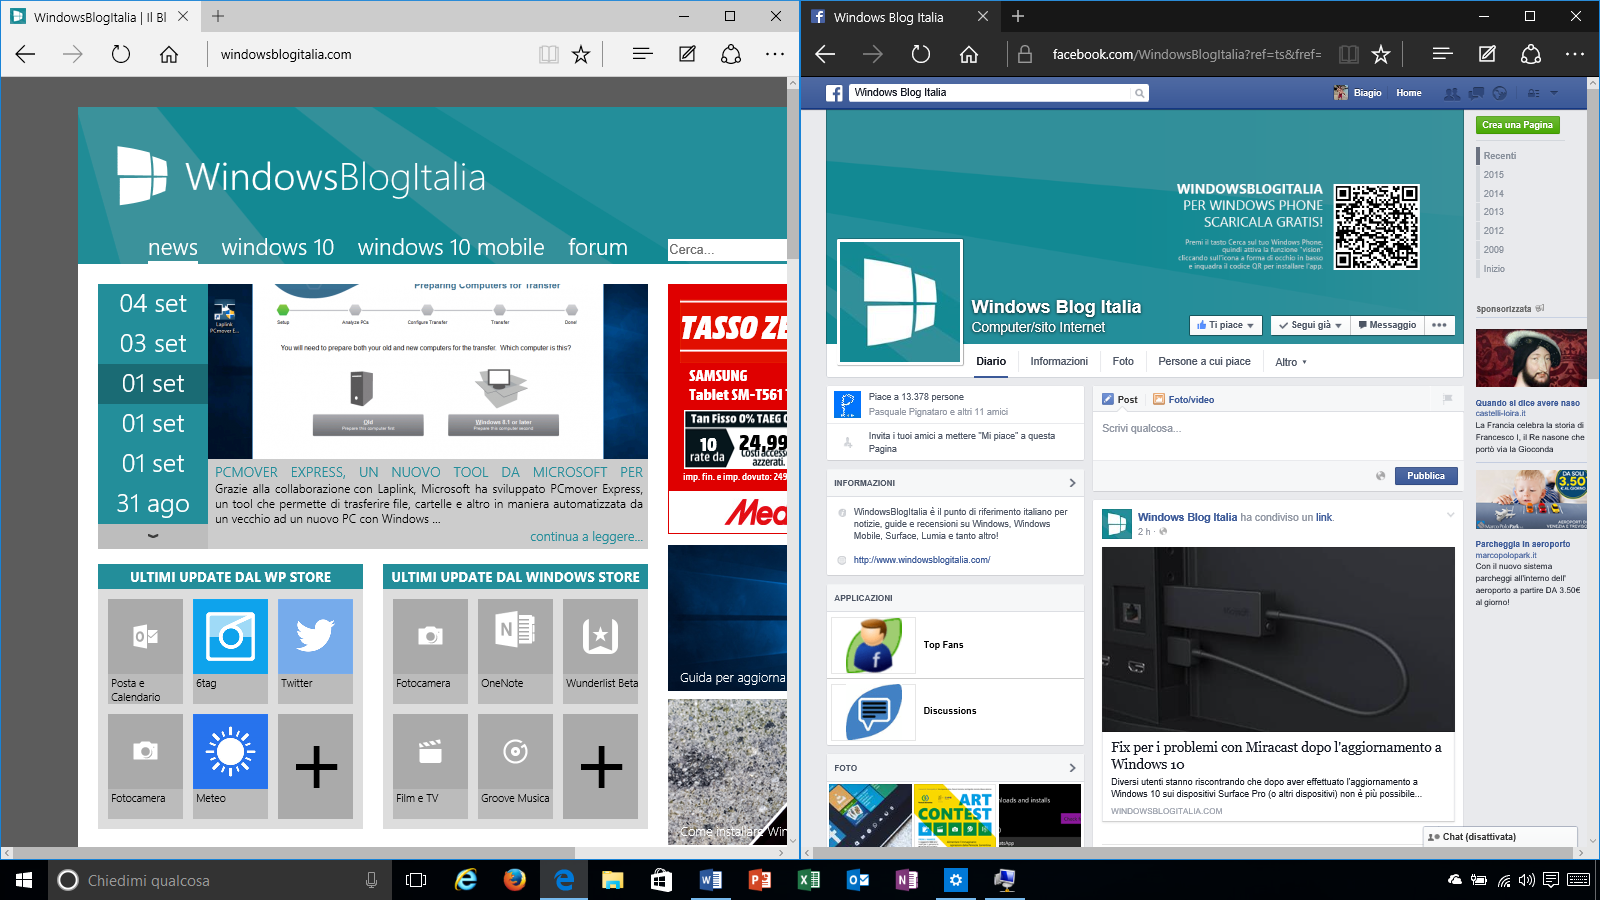Follow continua a leggere link

pos(586,537)
